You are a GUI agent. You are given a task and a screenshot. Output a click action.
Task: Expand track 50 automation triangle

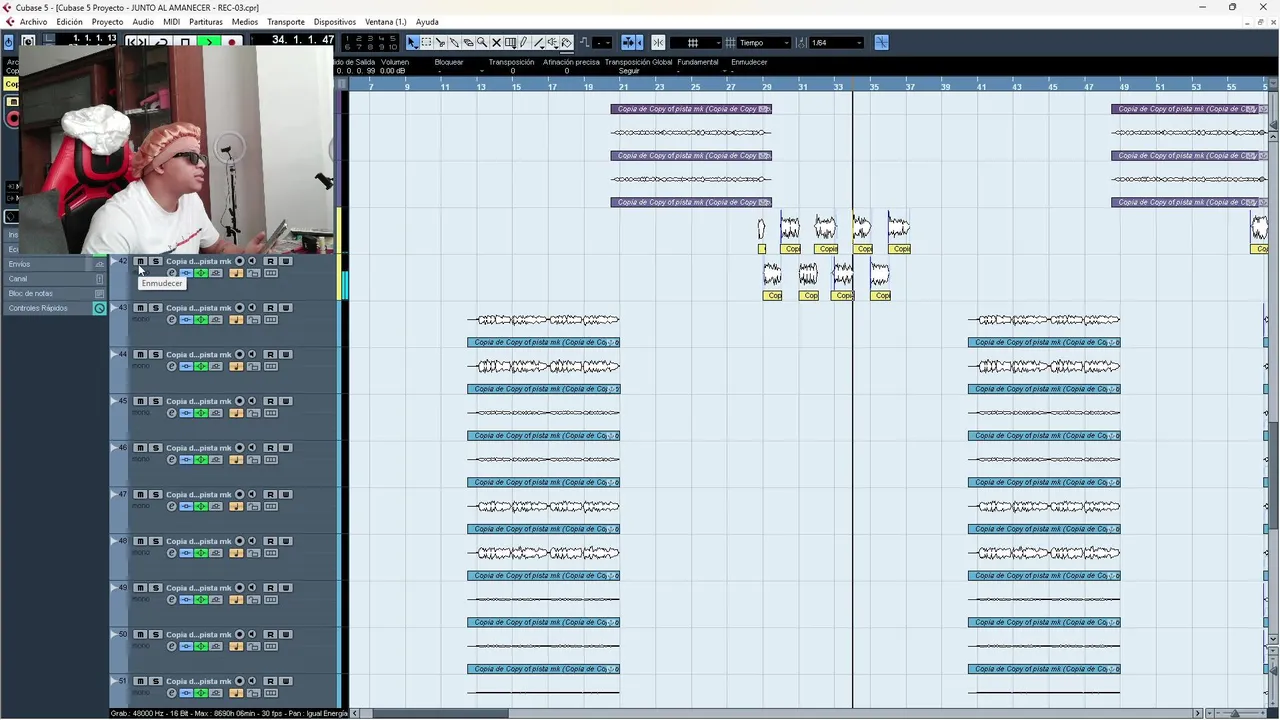pos(114,634)
